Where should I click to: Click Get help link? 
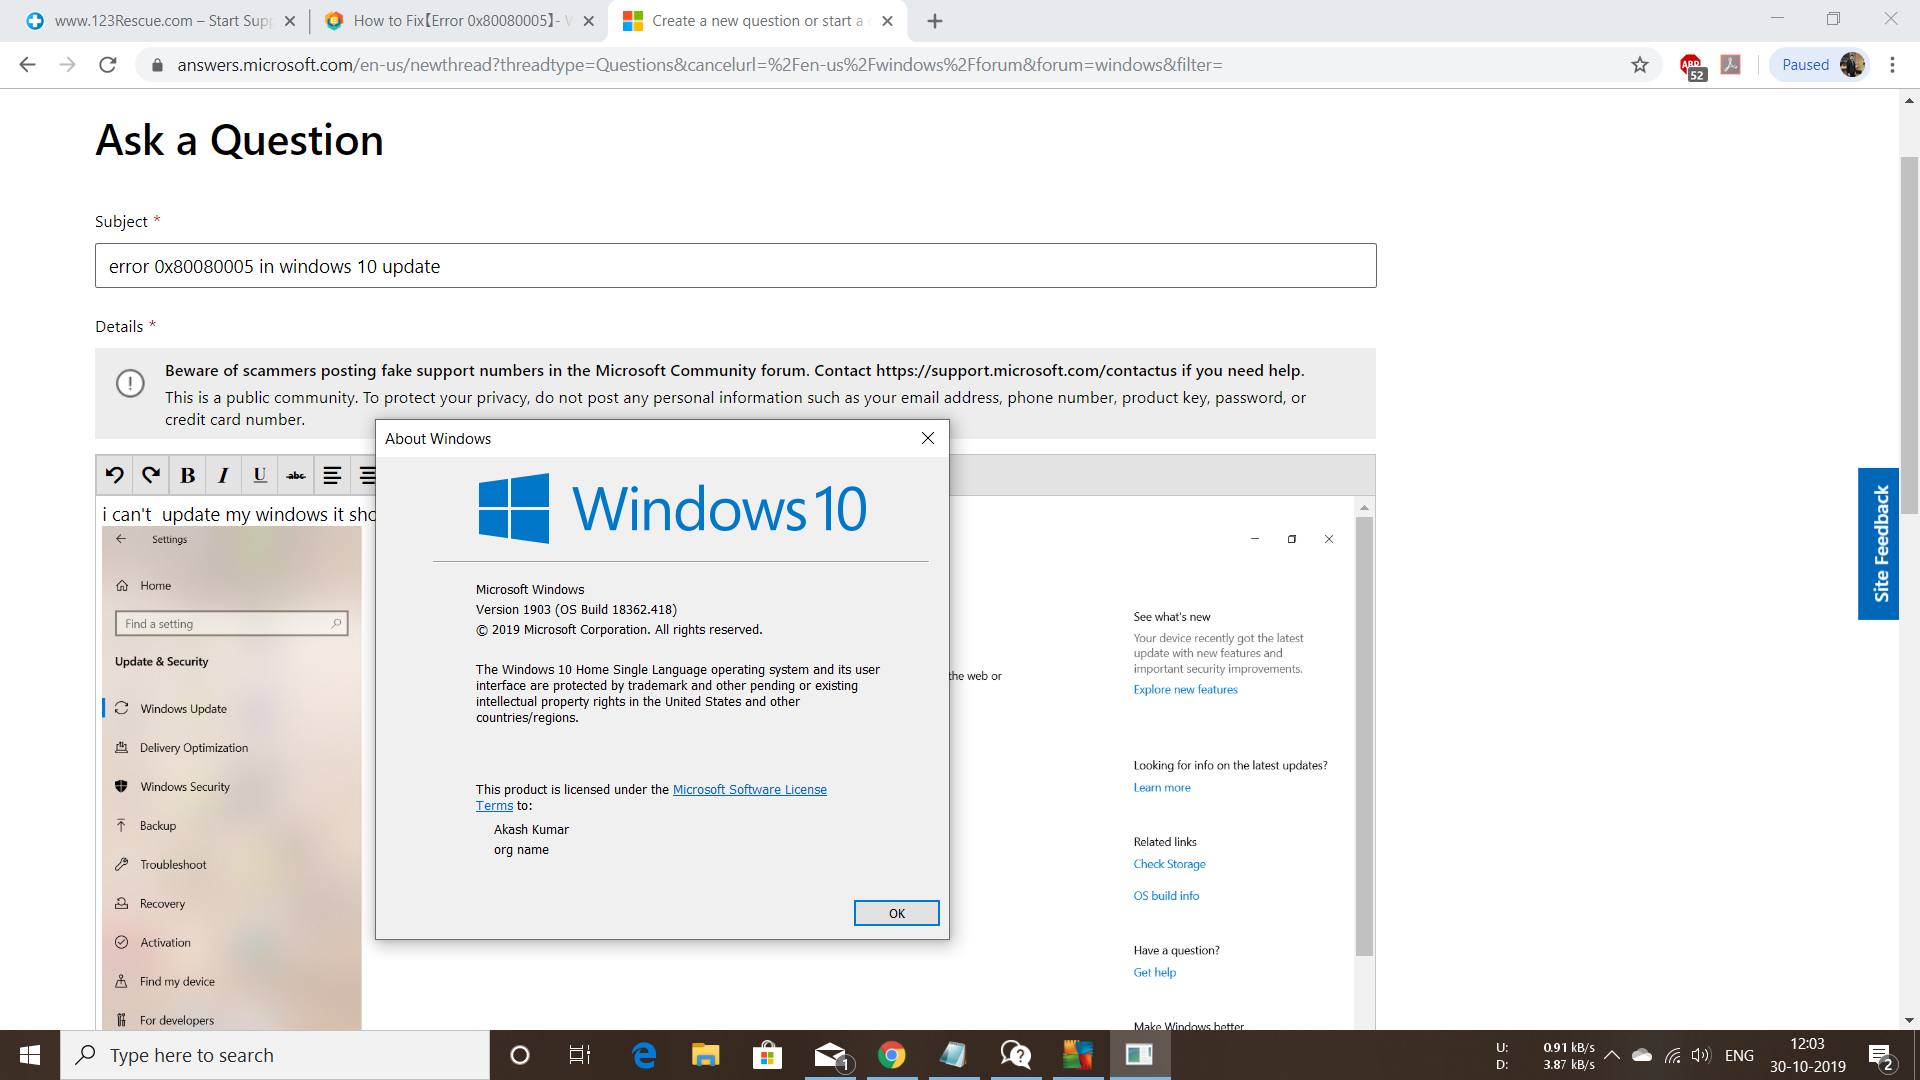pos(1154,972)
